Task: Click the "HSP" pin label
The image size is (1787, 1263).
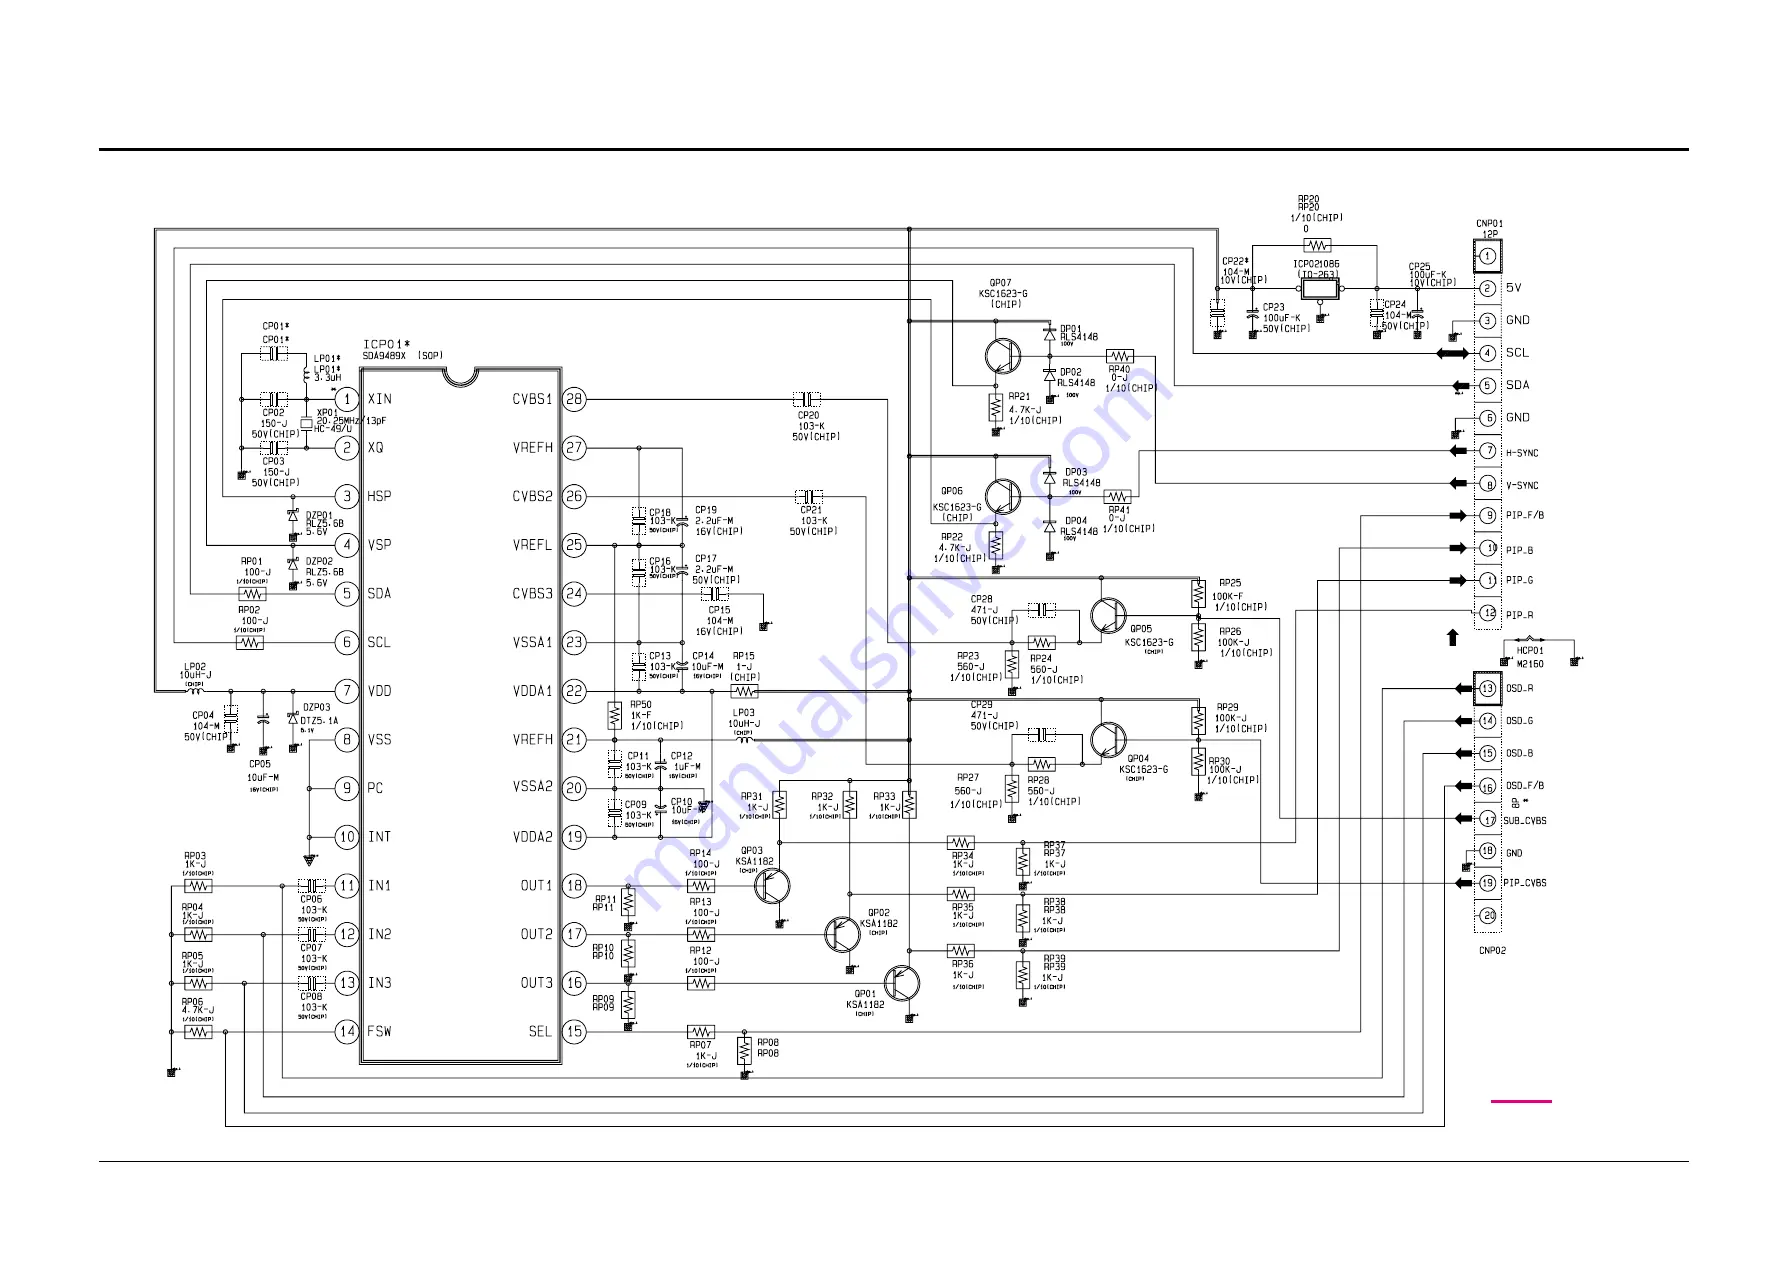Action: coord(380,496)
